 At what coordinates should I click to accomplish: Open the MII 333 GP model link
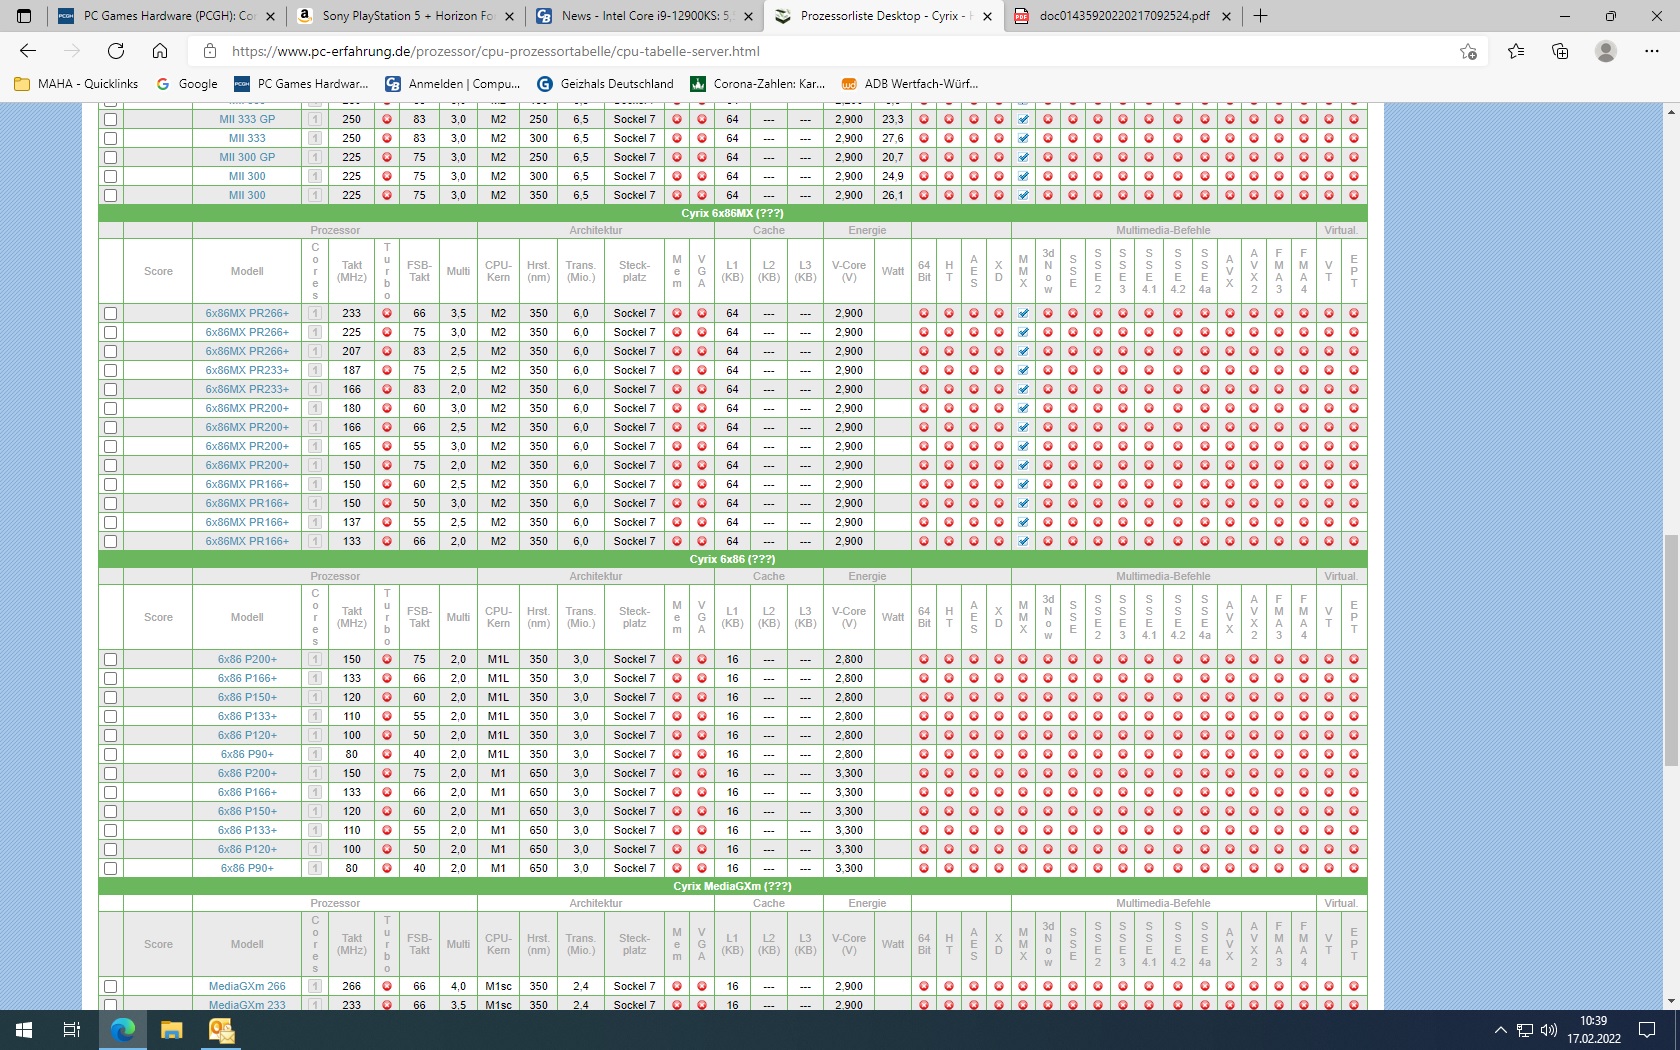tap(247, 119)
